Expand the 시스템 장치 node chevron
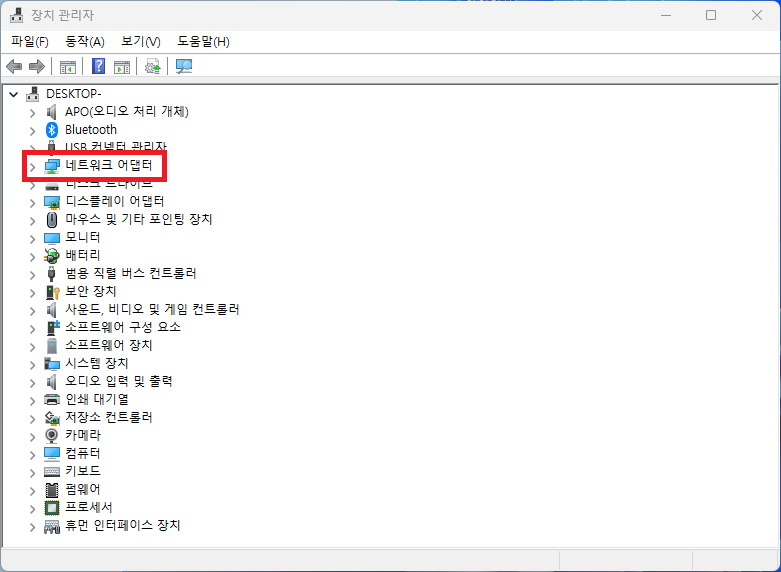Viewport: 781px width, 572px height. pyautogui.click(x=32, y=365)
